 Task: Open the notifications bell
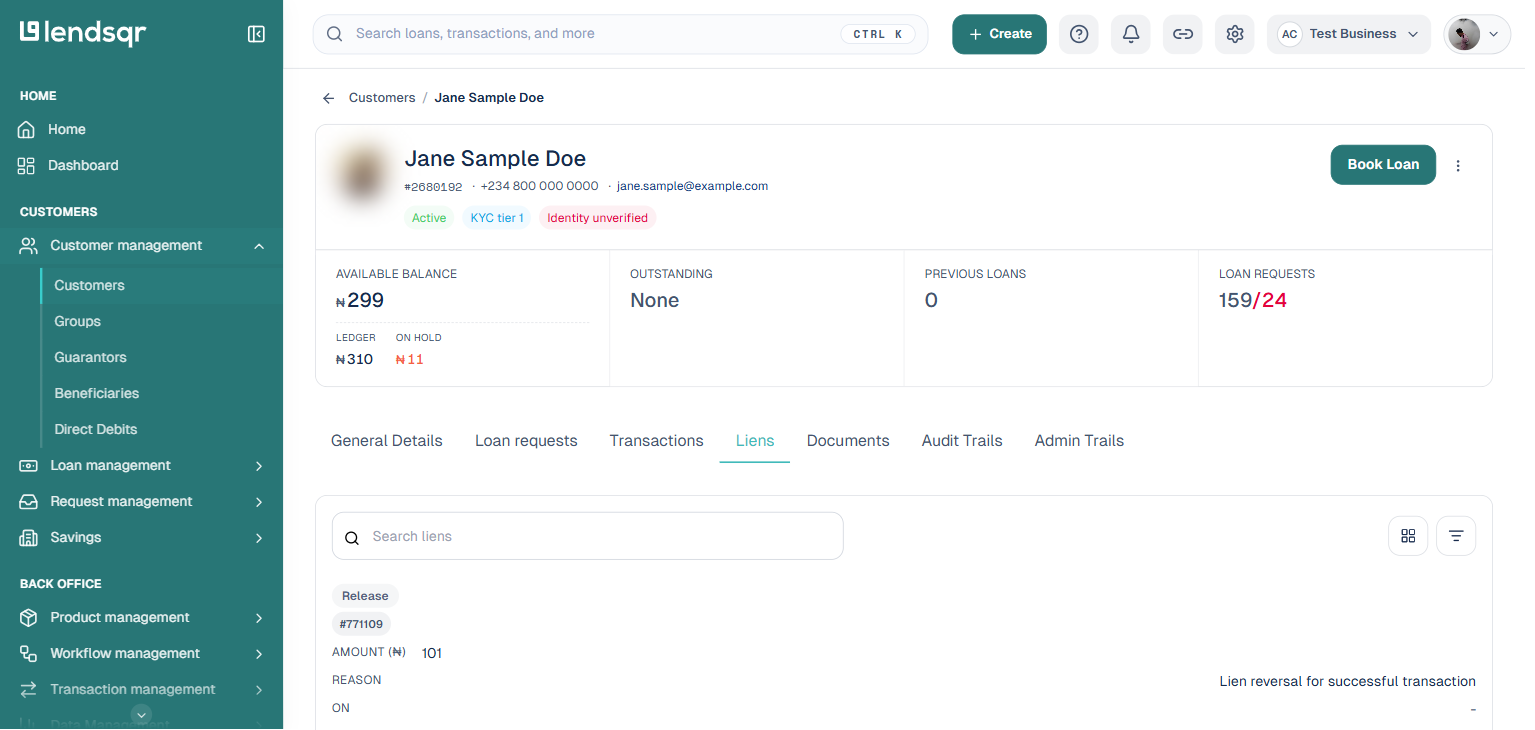[x=1131, y=34]
